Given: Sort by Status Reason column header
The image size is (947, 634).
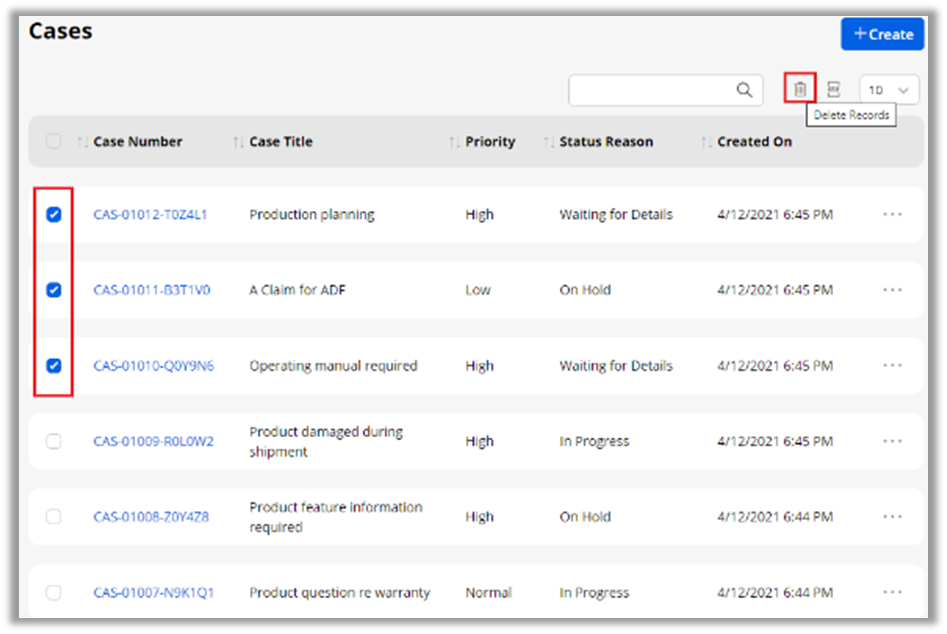Looking at the screenshot, I should [605, 142].
